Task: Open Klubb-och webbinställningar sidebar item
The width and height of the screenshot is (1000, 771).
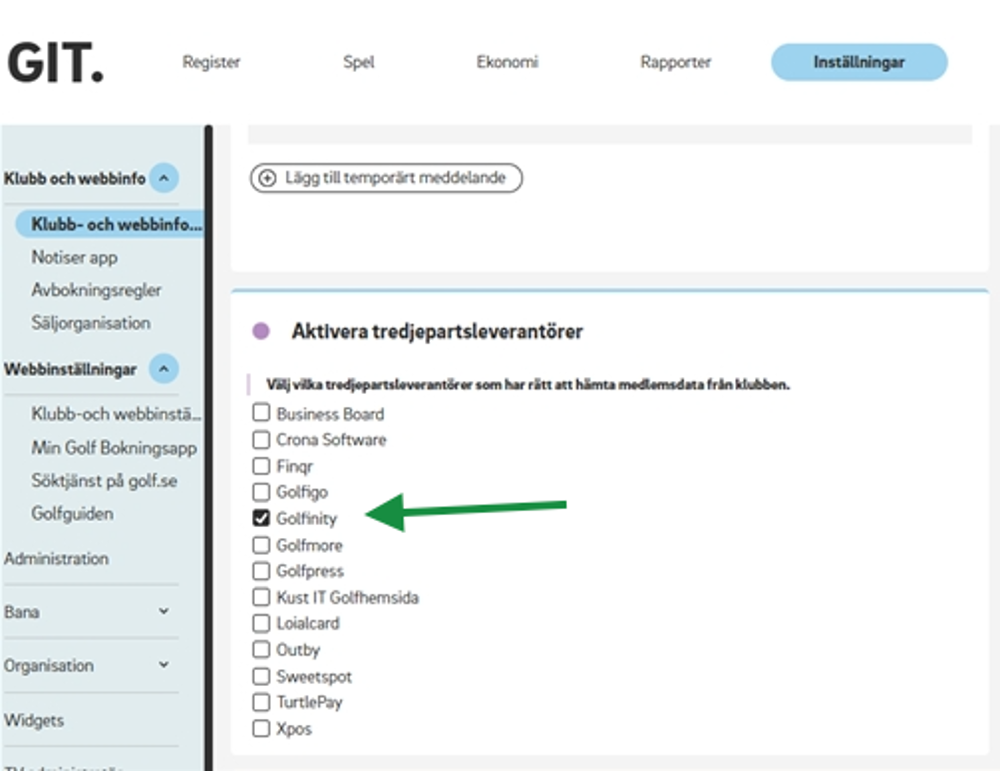Action: pyautogui.click(x=116, y=414)
